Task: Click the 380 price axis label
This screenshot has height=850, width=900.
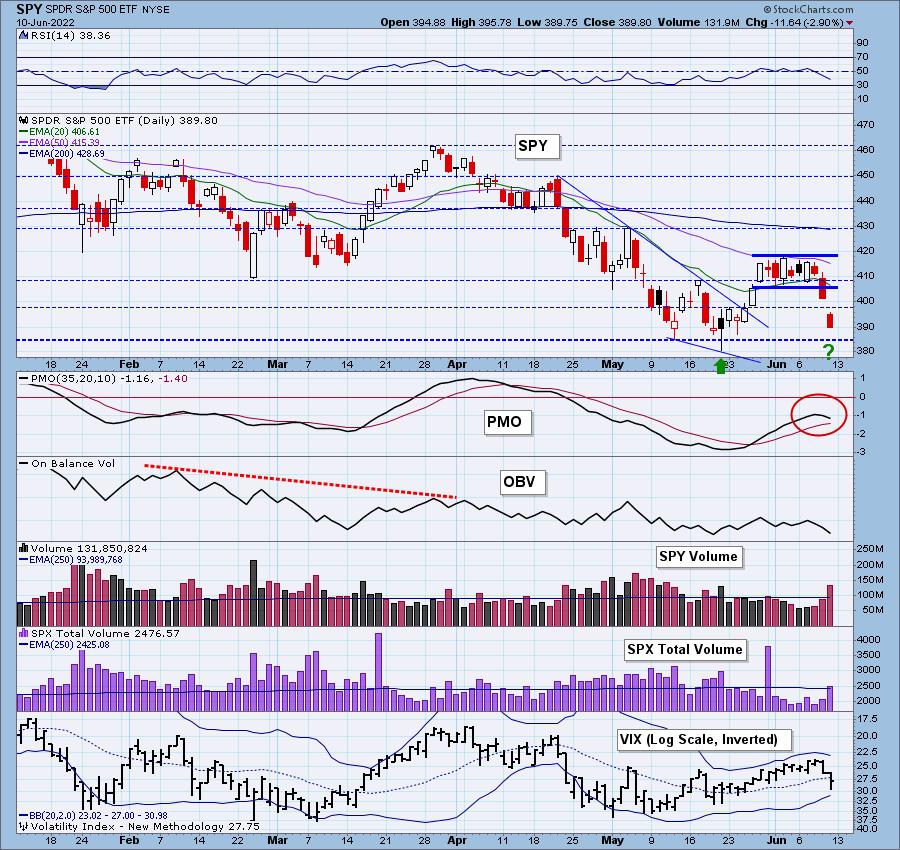Action: 867,351
